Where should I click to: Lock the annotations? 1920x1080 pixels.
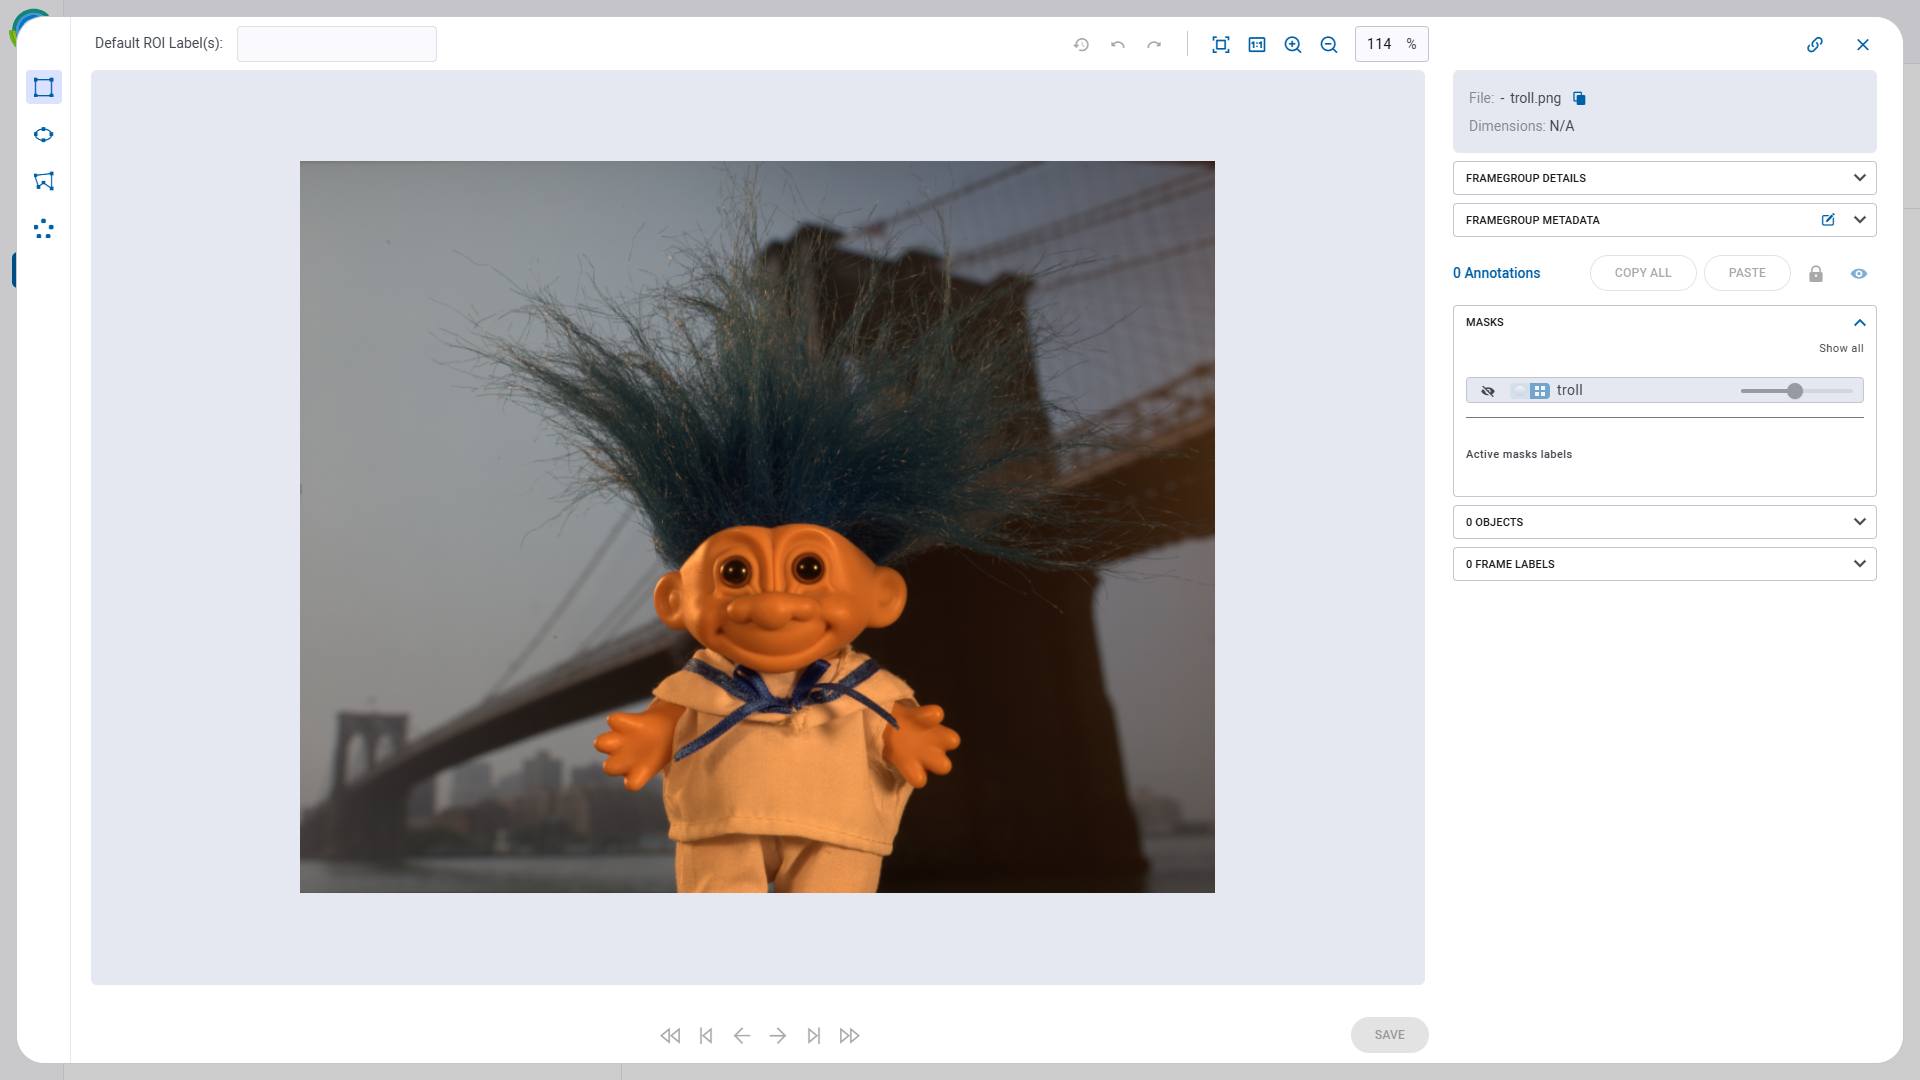click(1816, 273)
